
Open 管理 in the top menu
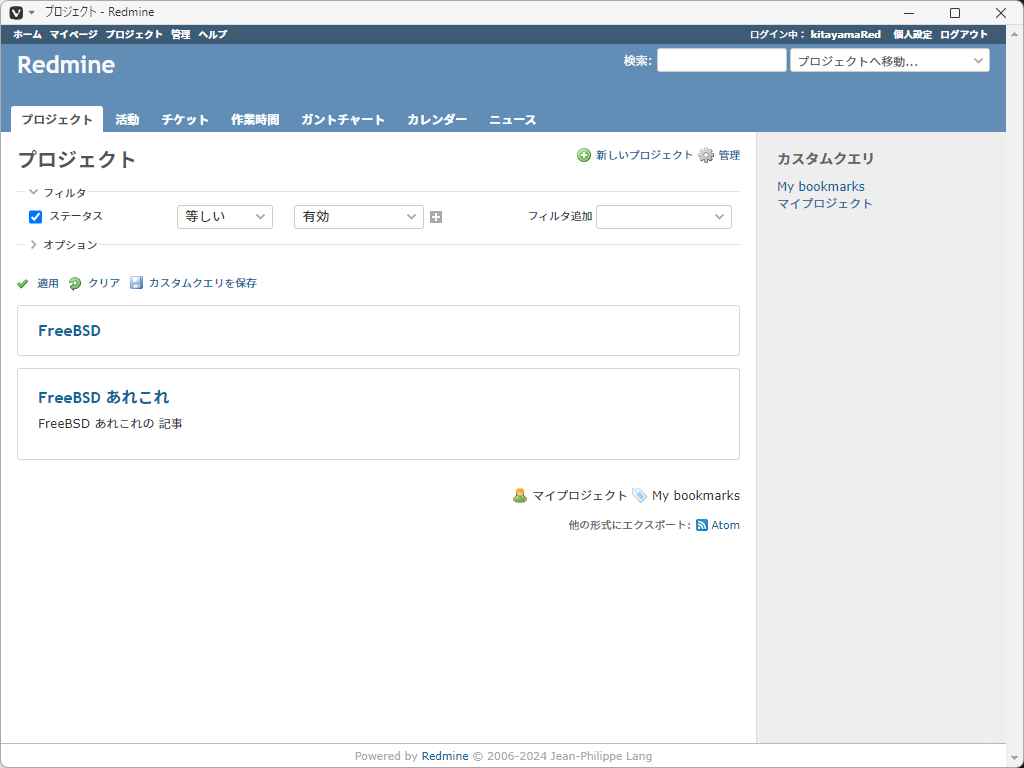[x=180, y=35]
